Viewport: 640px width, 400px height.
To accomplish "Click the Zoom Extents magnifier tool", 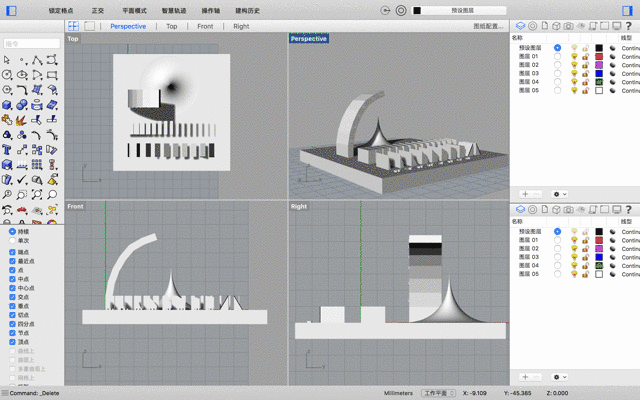I will (x=37, y=194).
